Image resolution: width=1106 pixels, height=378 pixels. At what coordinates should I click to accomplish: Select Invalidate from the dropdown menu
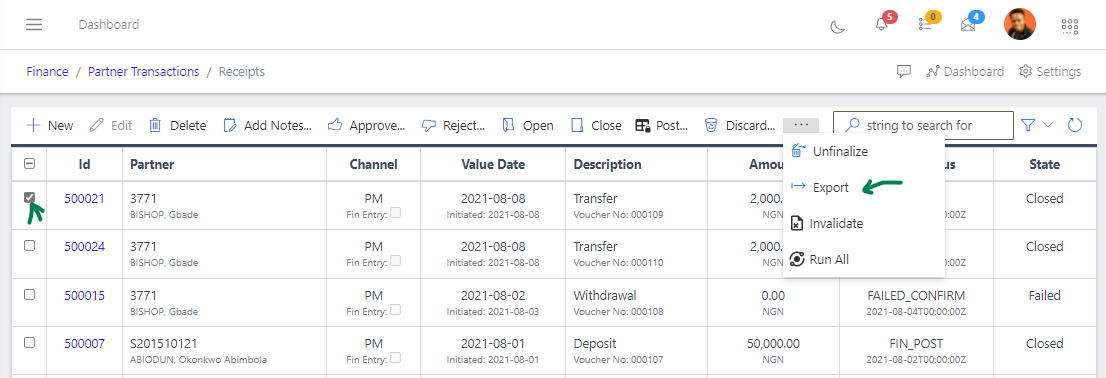[863, 224]
